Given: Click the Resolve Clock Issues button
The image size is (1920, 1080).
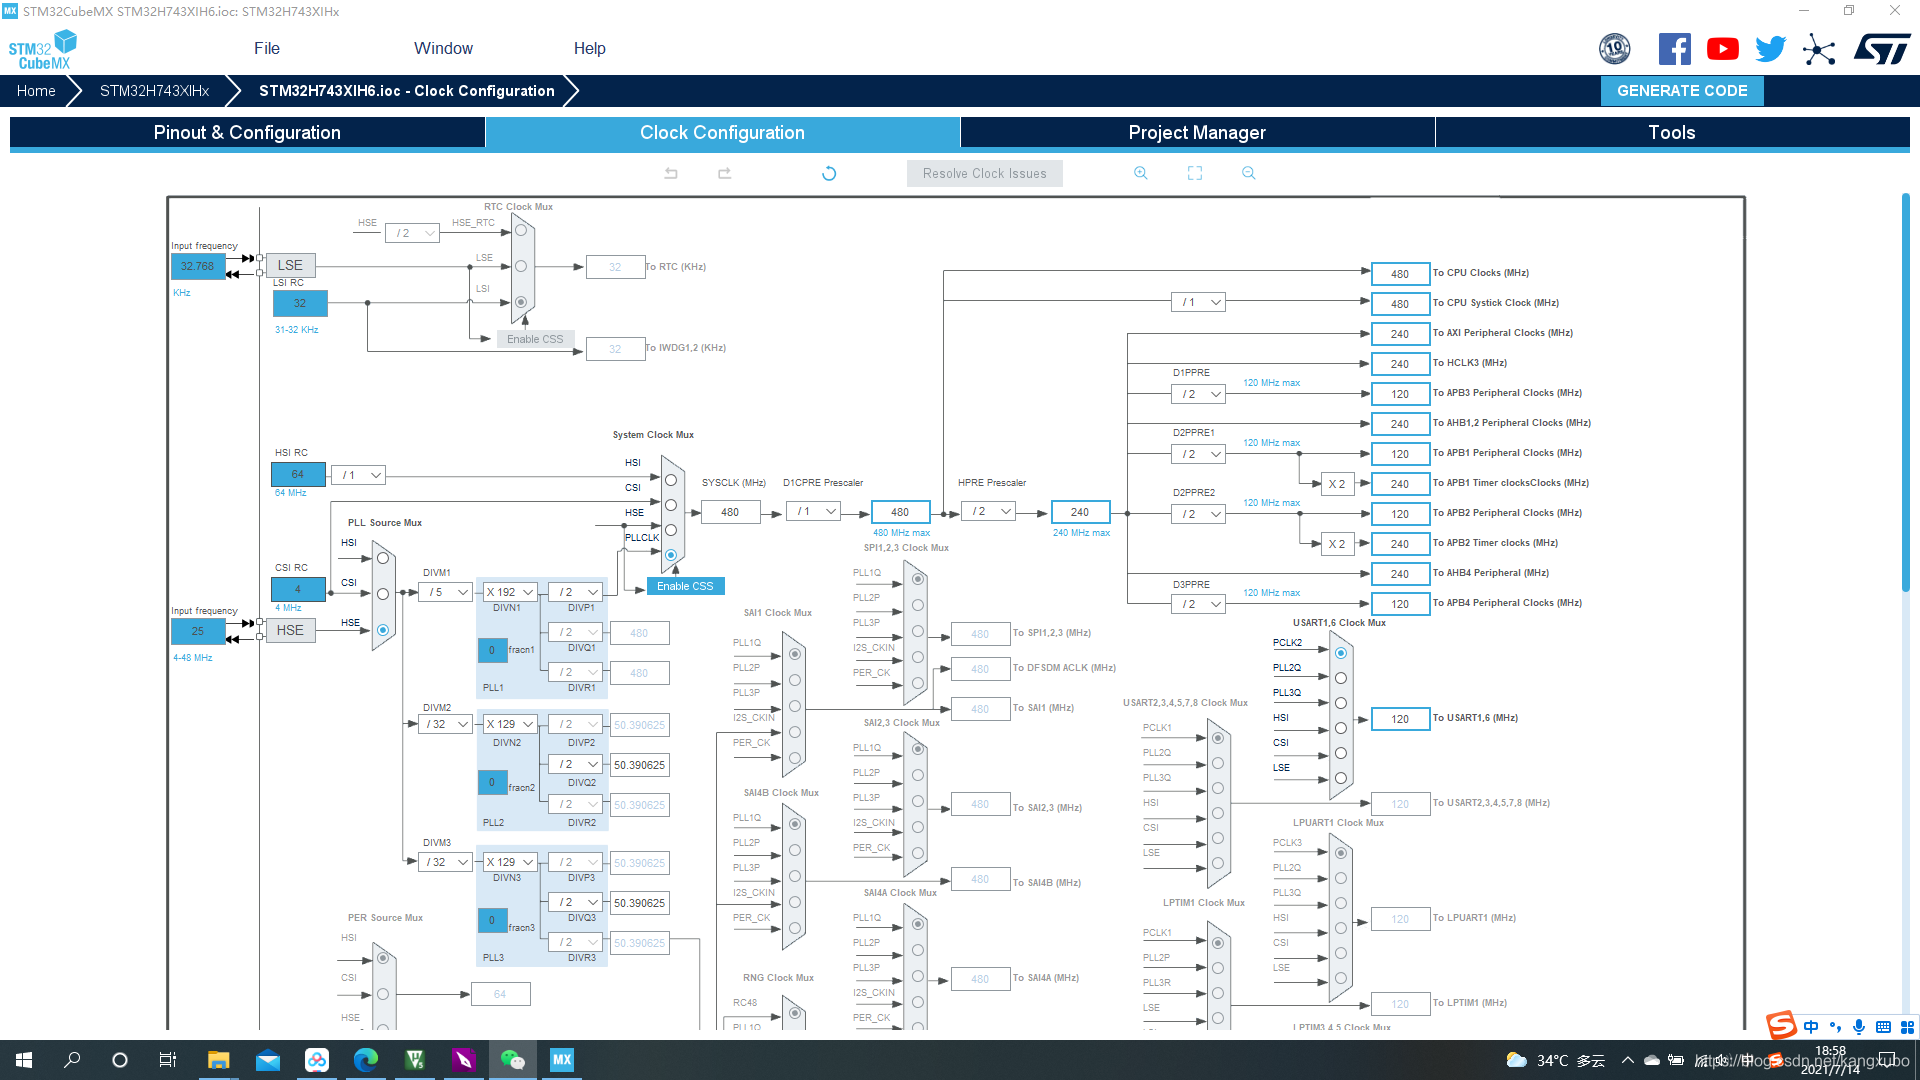Looking at the screenshot, I should pos(984,173).
